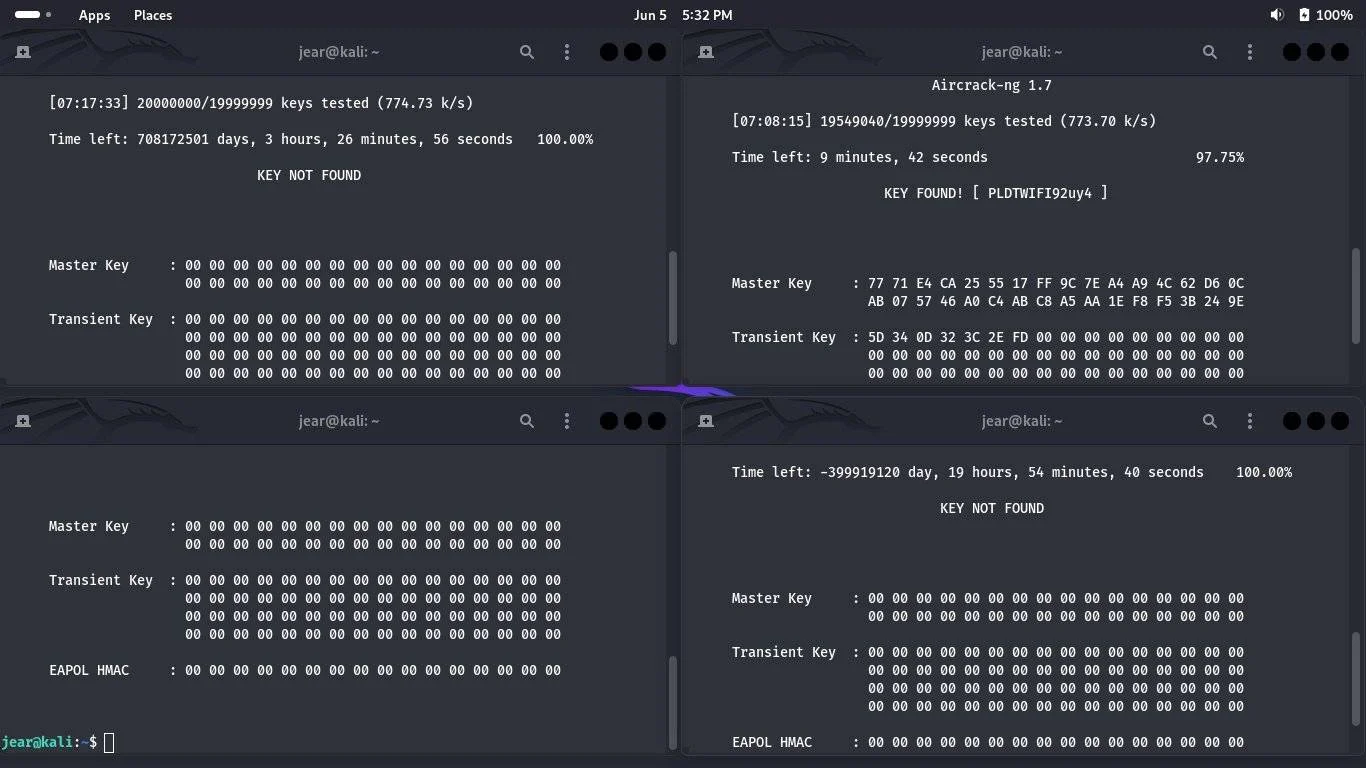Click search icon in bottom-right terminal
The image size is (1366, 768).
(1210, 421)
